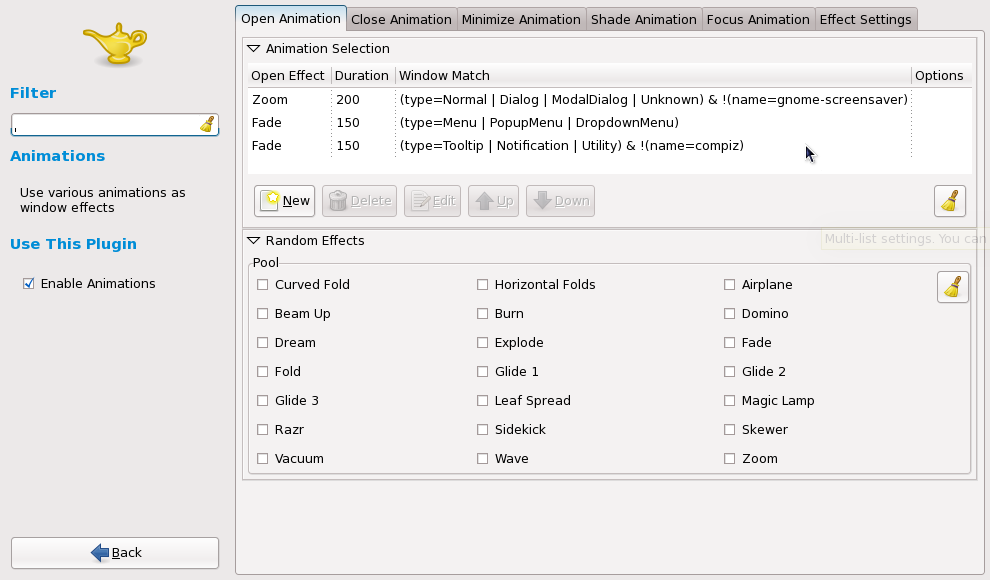Enable the Curved Fold effect checkbox

(263, 285)
